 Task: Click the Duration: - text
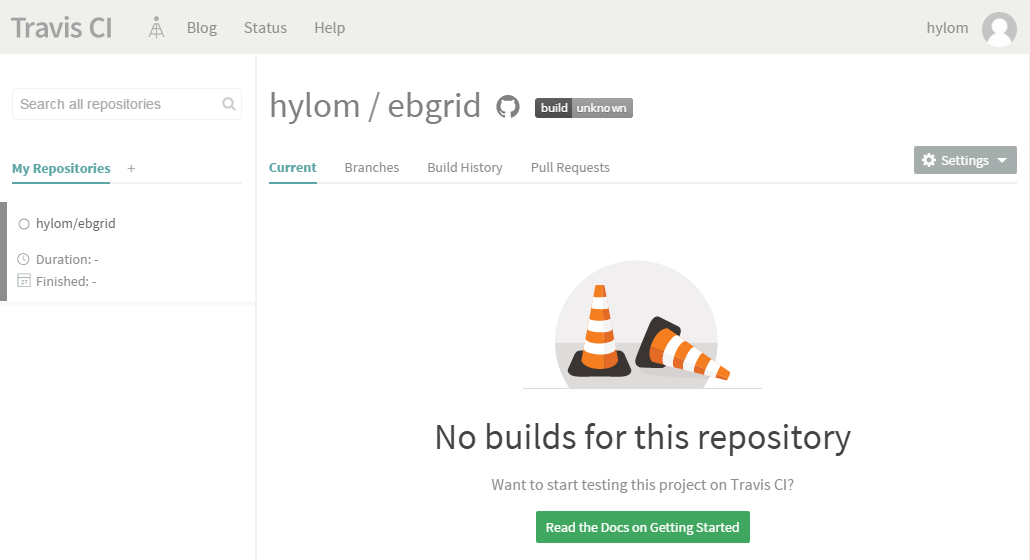[67, 259]
